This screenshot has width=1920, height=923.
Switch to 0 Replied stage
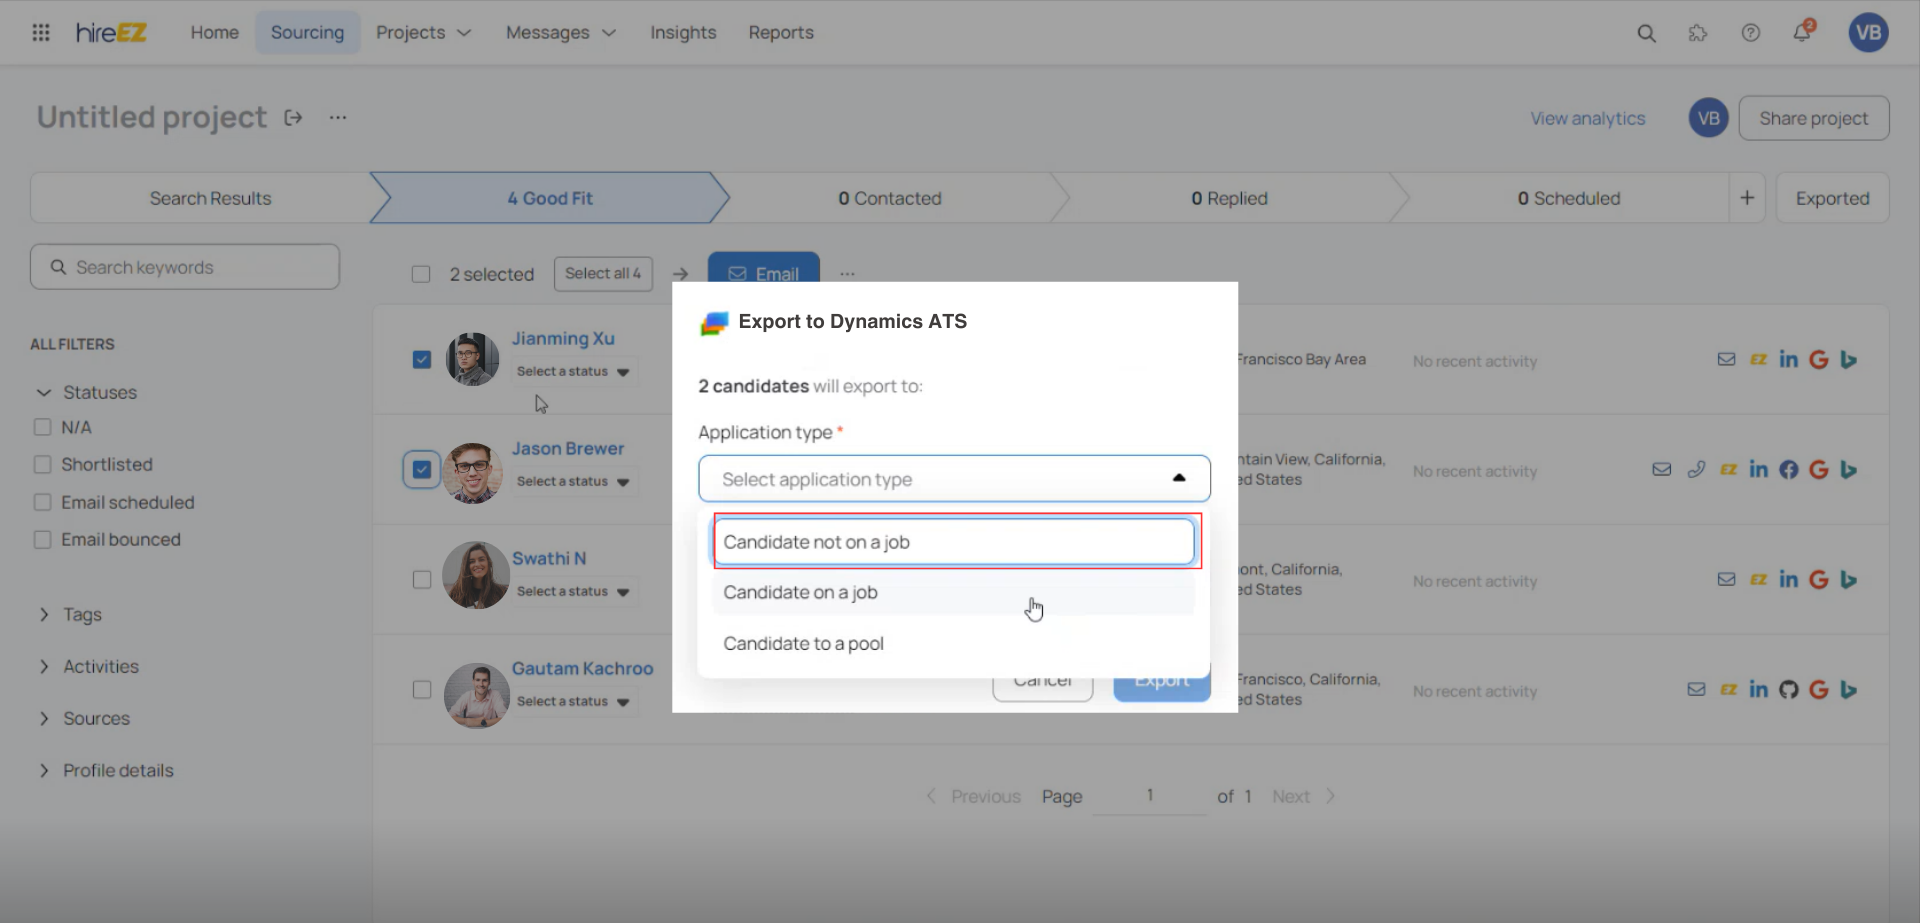click(x=1229, y=198)
